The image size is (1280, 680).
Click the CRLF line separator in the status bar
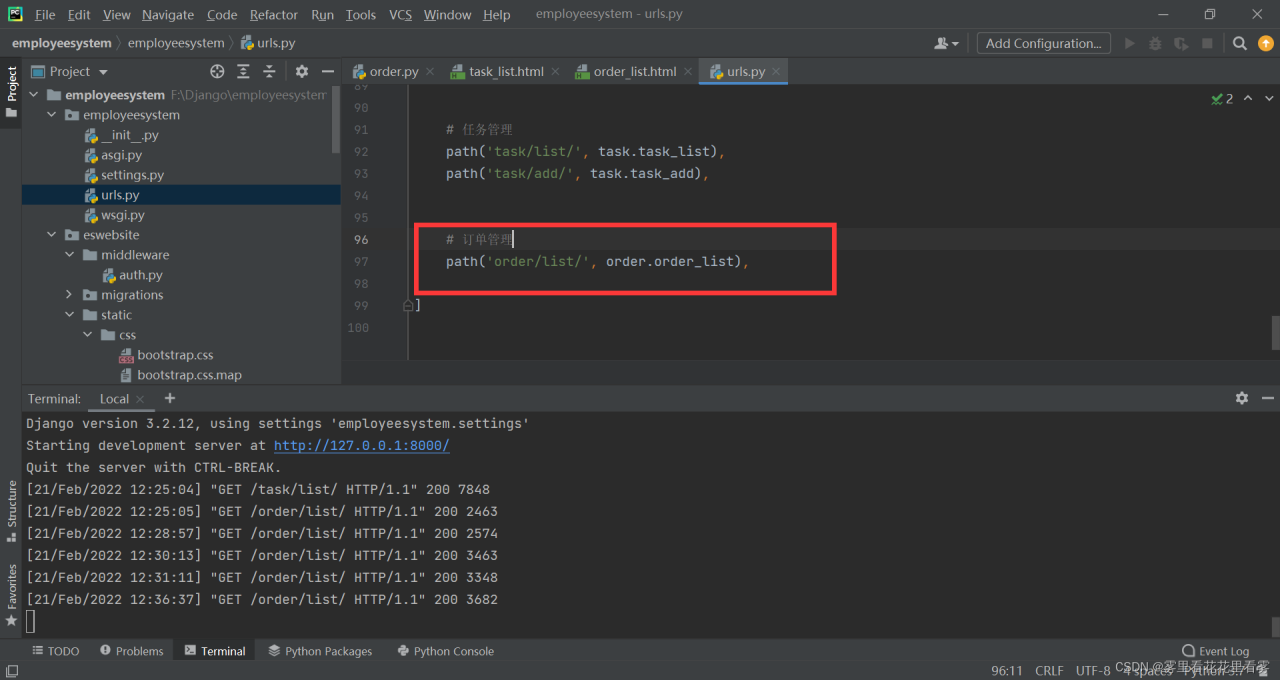1049,671
